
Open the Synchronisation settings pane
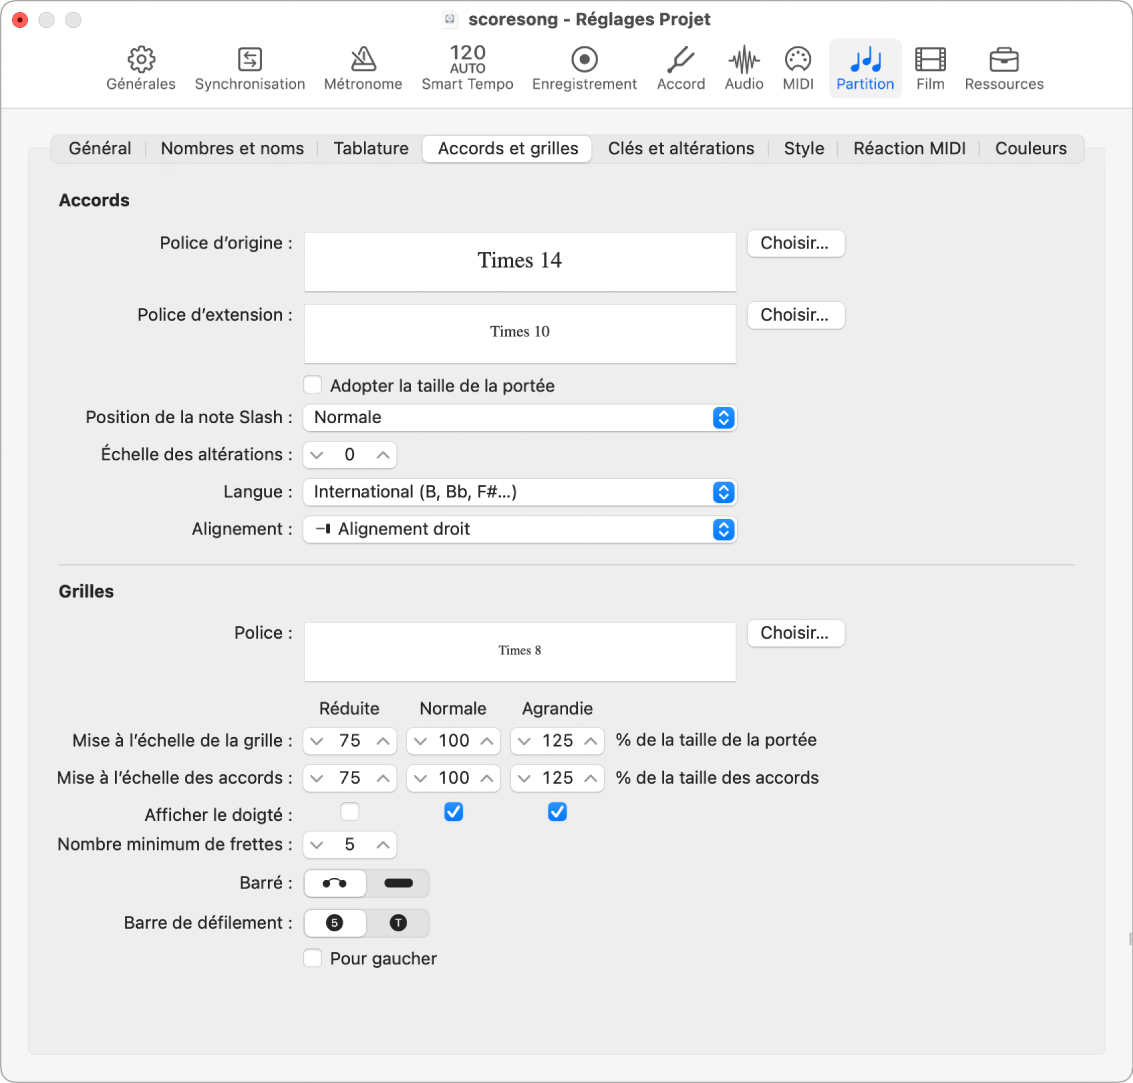tap(249, 68)
